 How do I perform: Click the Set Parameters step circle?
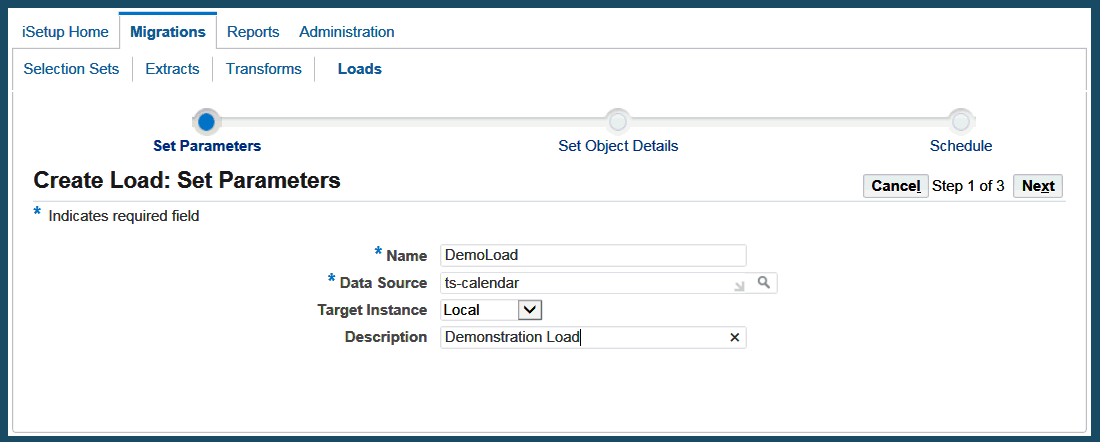[206, 122]
